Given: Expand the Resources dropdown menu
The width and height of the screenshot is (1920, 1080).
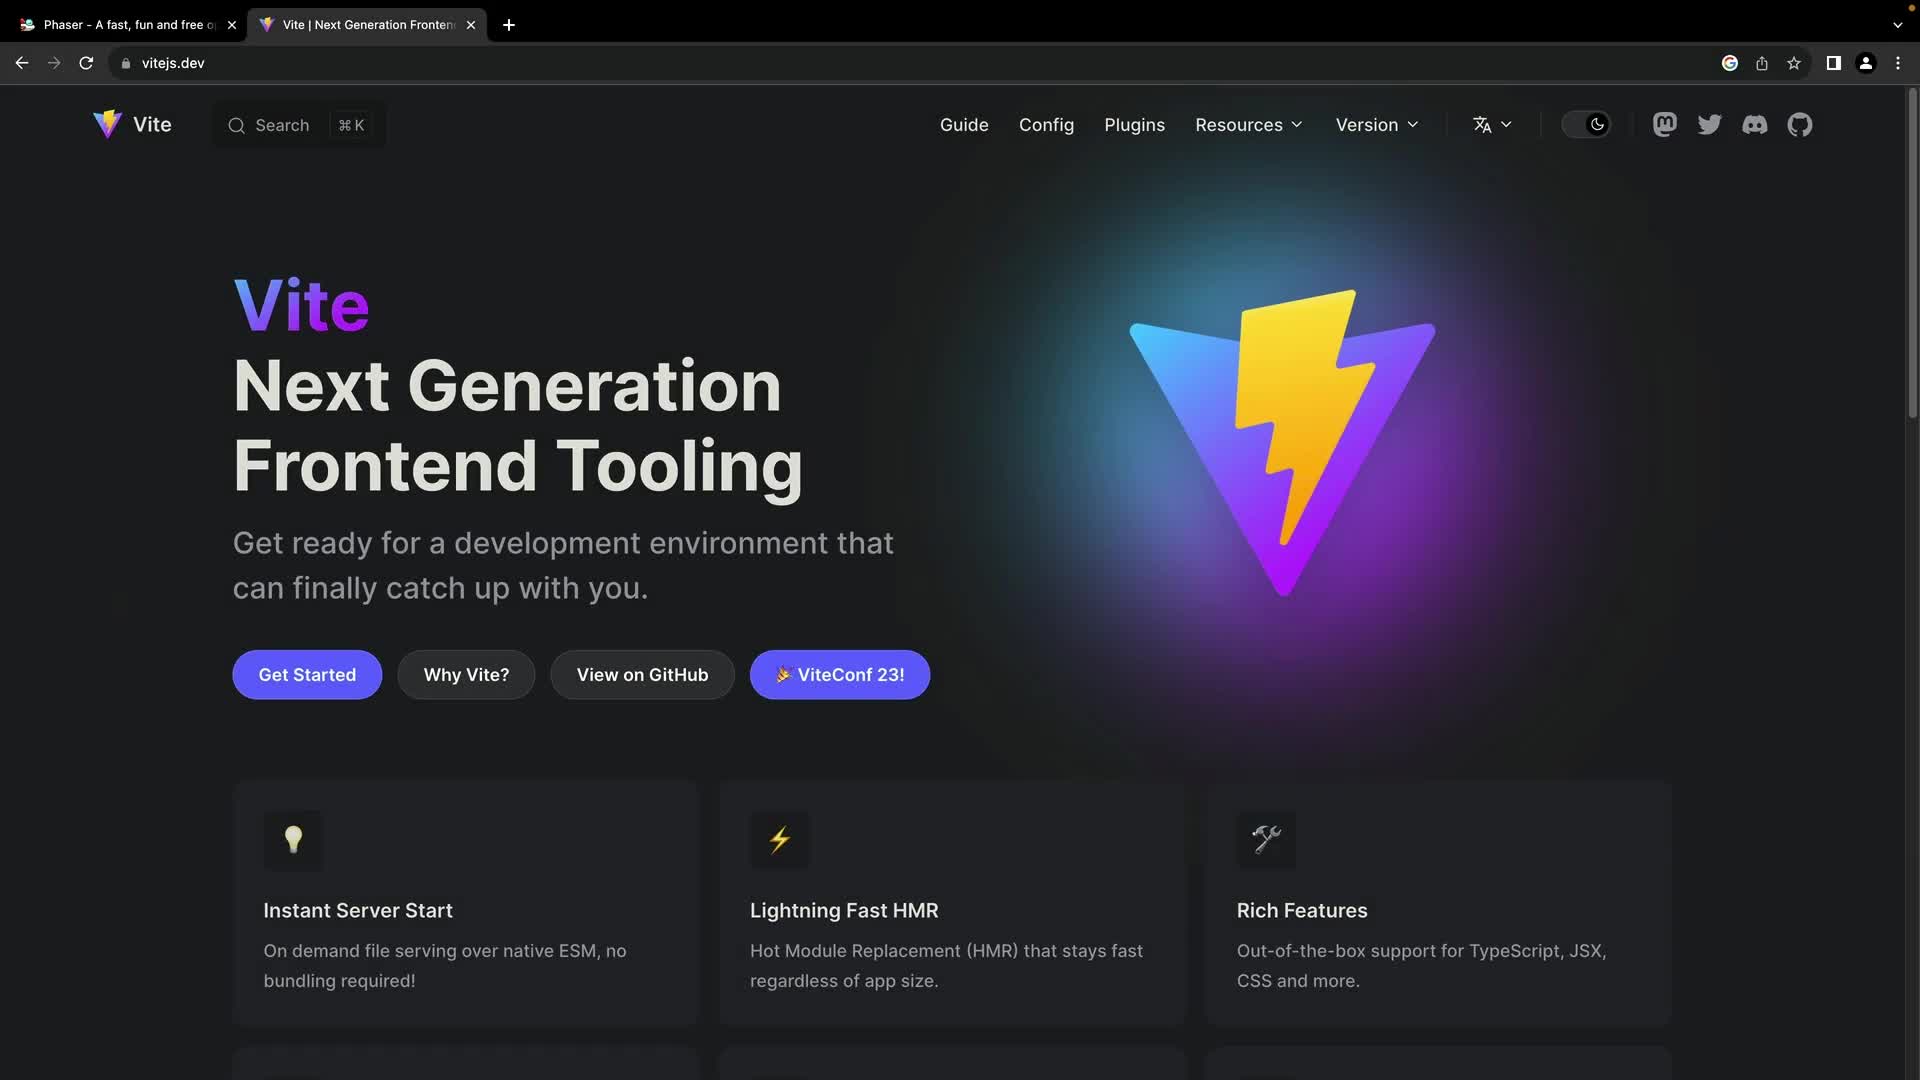Looking at the screenshot, I should point(1248,124).
